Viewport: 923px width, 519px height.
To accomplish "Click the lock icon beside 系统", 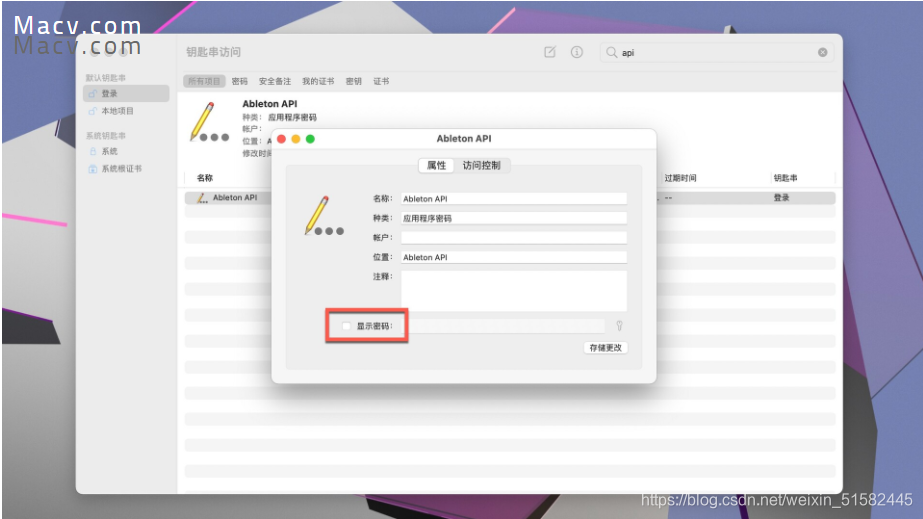I will tap(92, 151).
